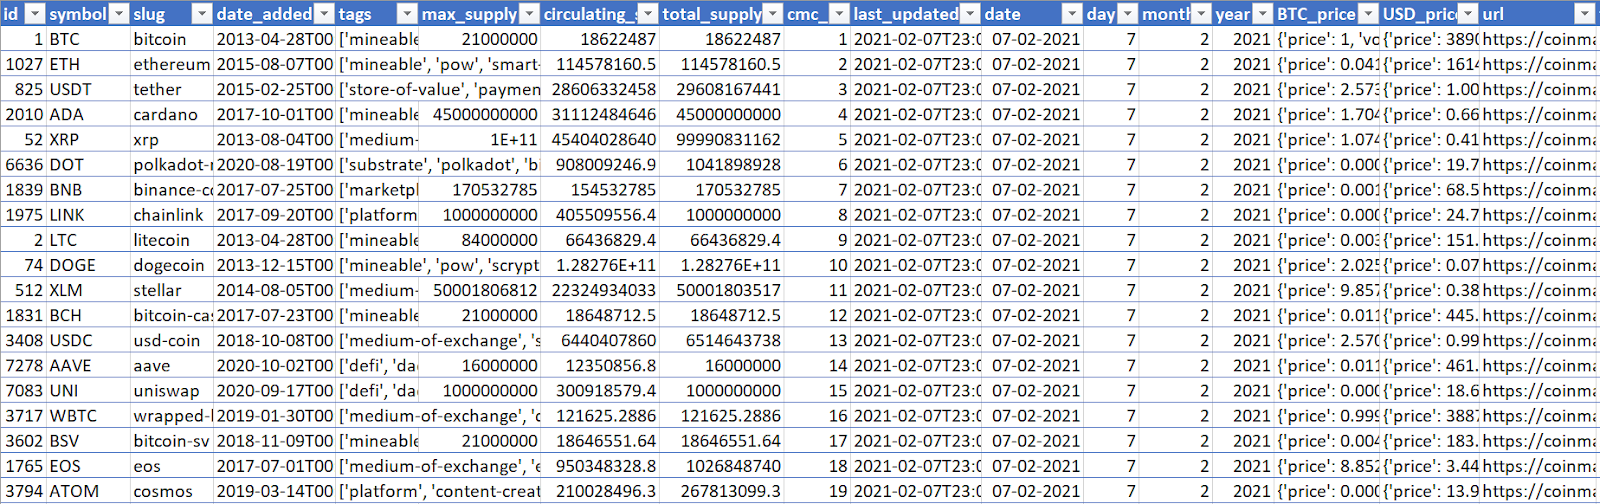This screenshot has width=1600, height=504.
Task: Select circulating supply cell 154532785
Action: (x=600, y=189)
